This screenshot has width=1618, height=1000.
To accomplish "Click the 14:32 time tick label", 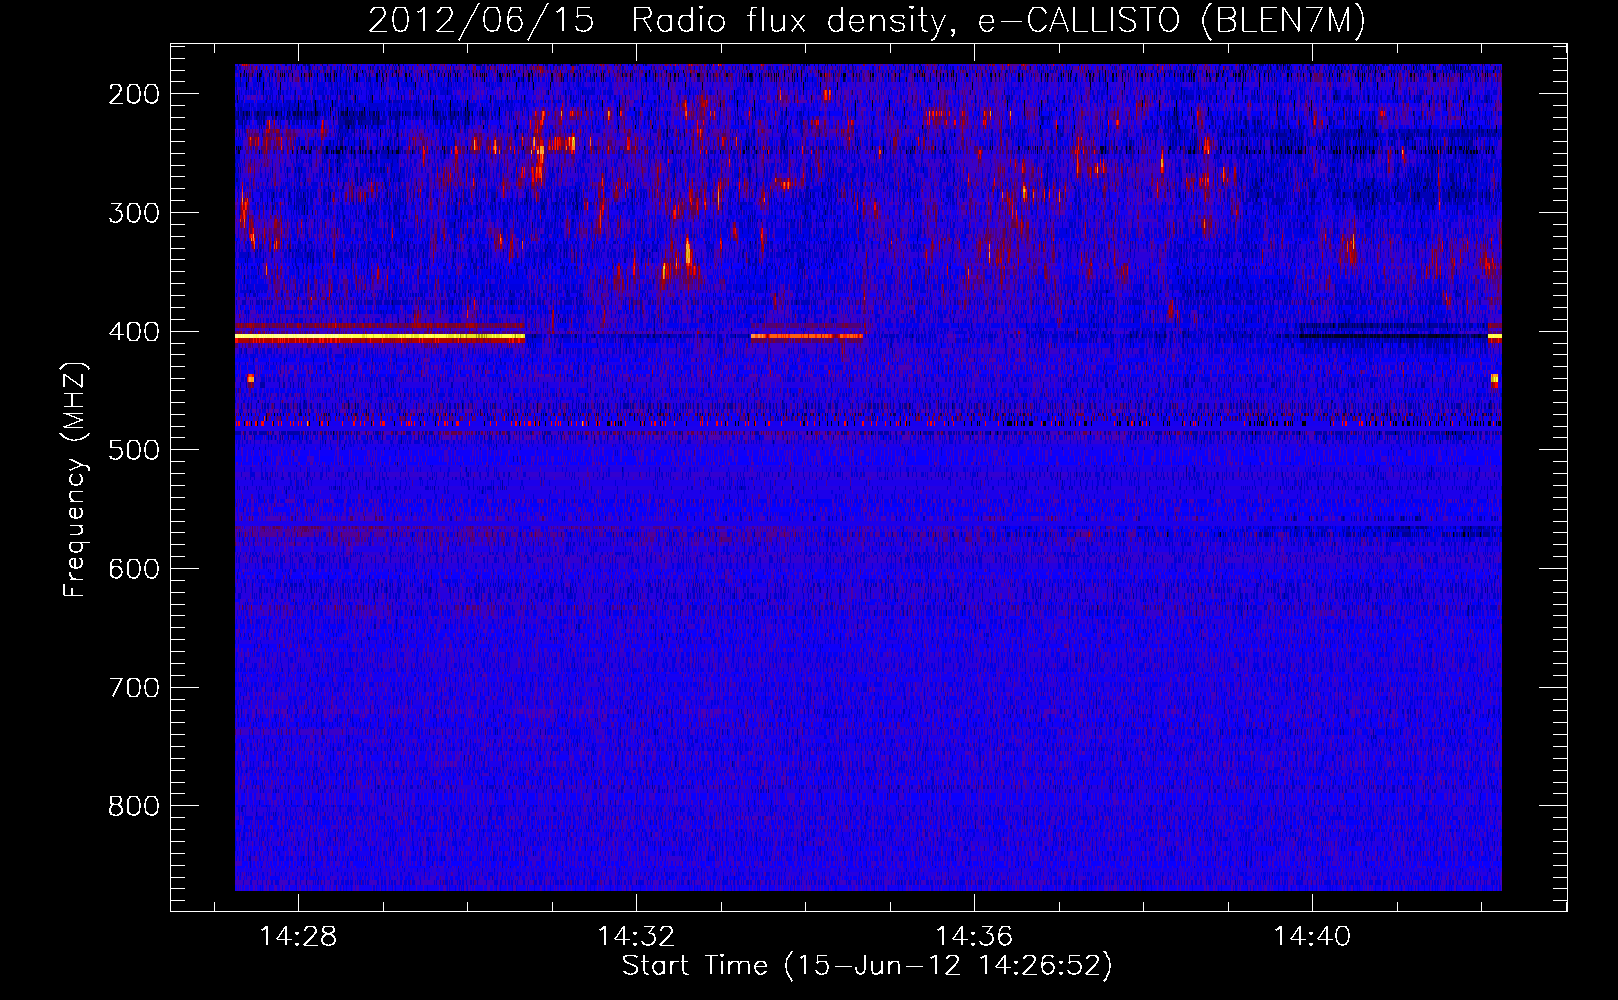I will tap(636, 937).
